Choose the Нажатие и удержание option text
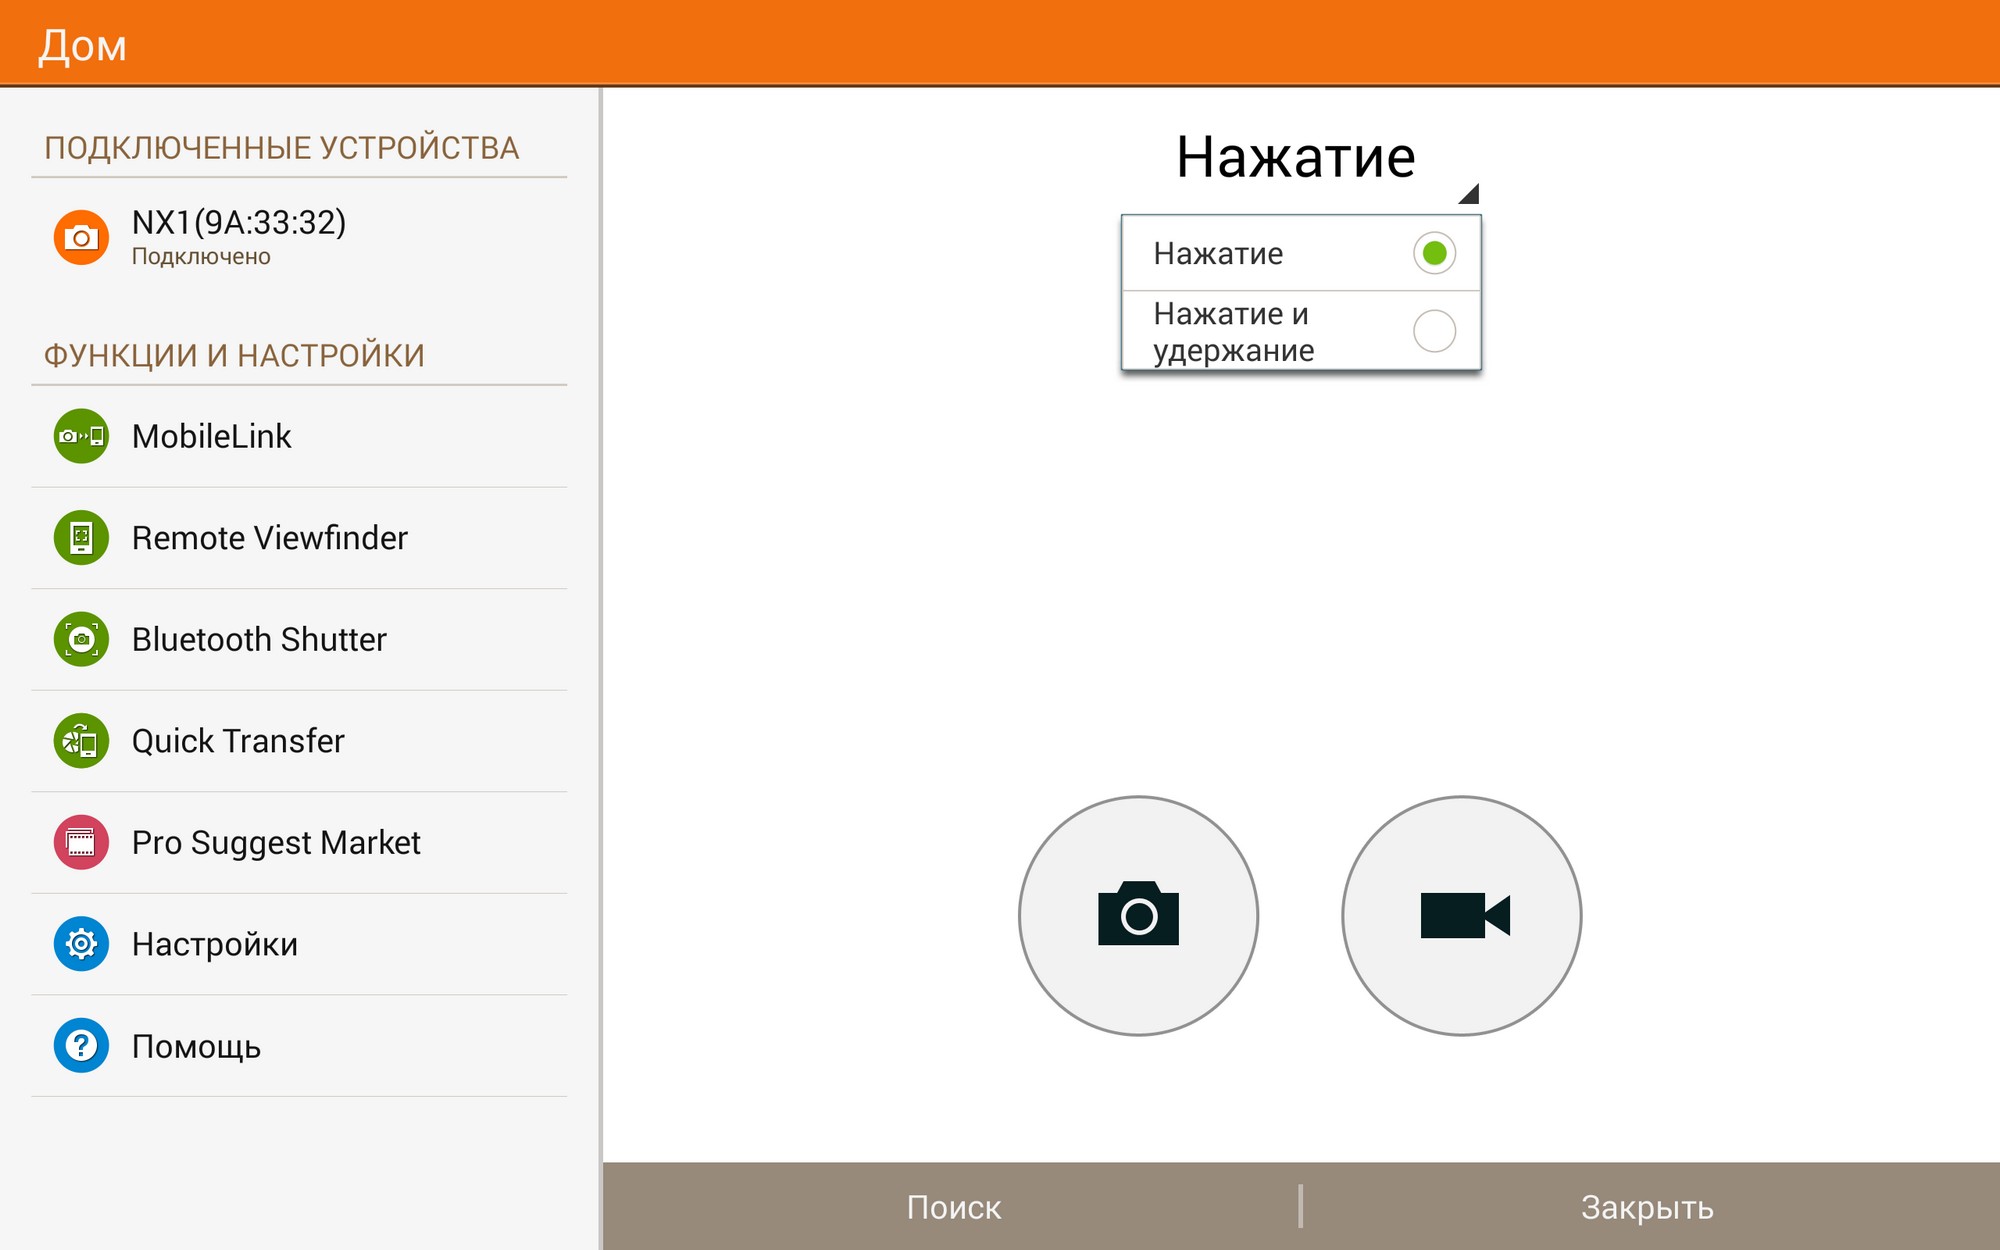 point(1233,332)
